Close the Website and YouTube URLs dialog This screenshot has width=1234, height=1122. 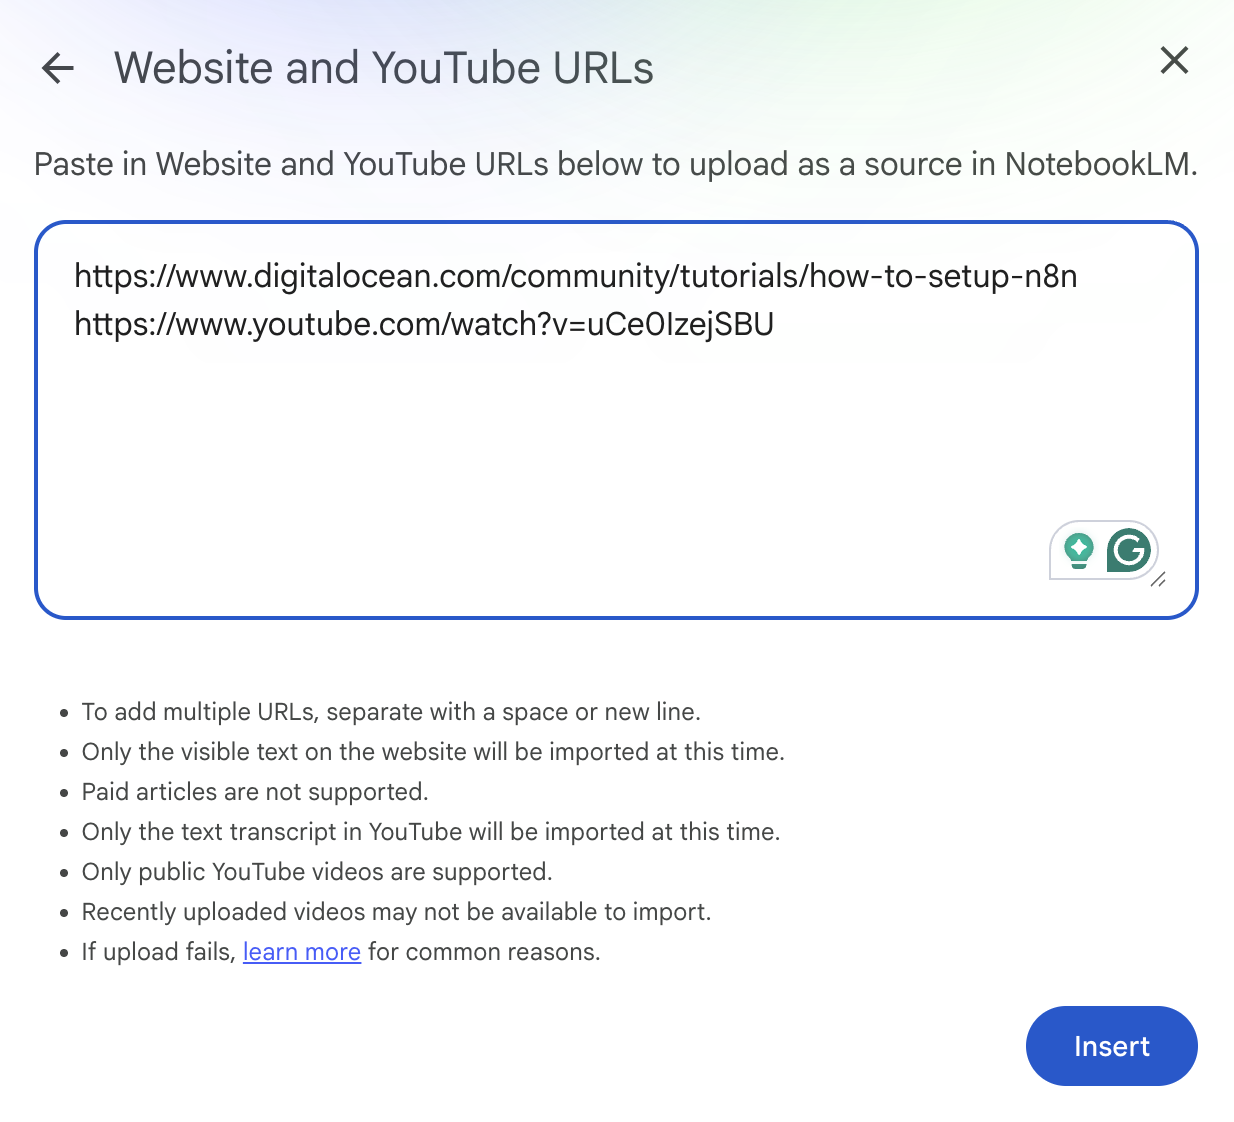[x=1174, y=60]
